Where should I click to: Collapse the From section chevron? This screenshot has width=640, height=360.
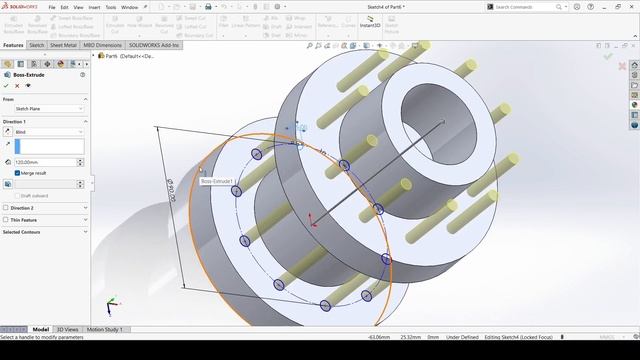click(x=85, y=99)
